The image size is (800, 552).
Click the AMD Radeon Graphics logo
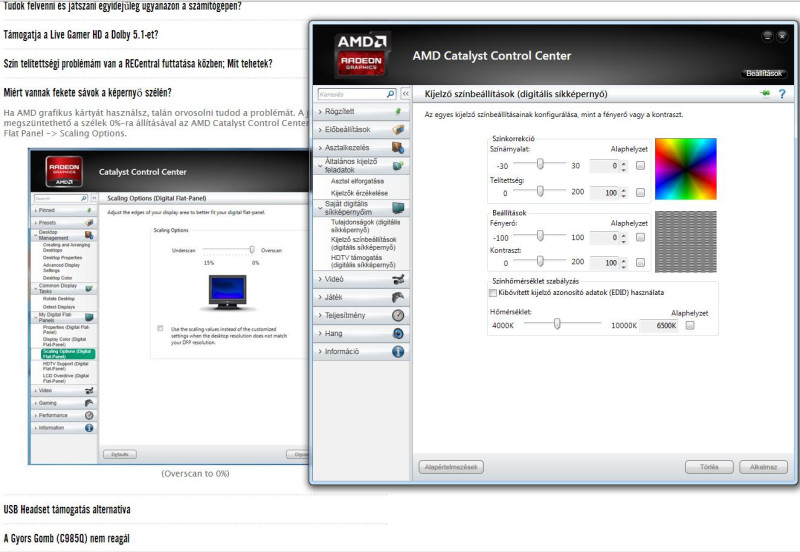(x=362, y=55)
